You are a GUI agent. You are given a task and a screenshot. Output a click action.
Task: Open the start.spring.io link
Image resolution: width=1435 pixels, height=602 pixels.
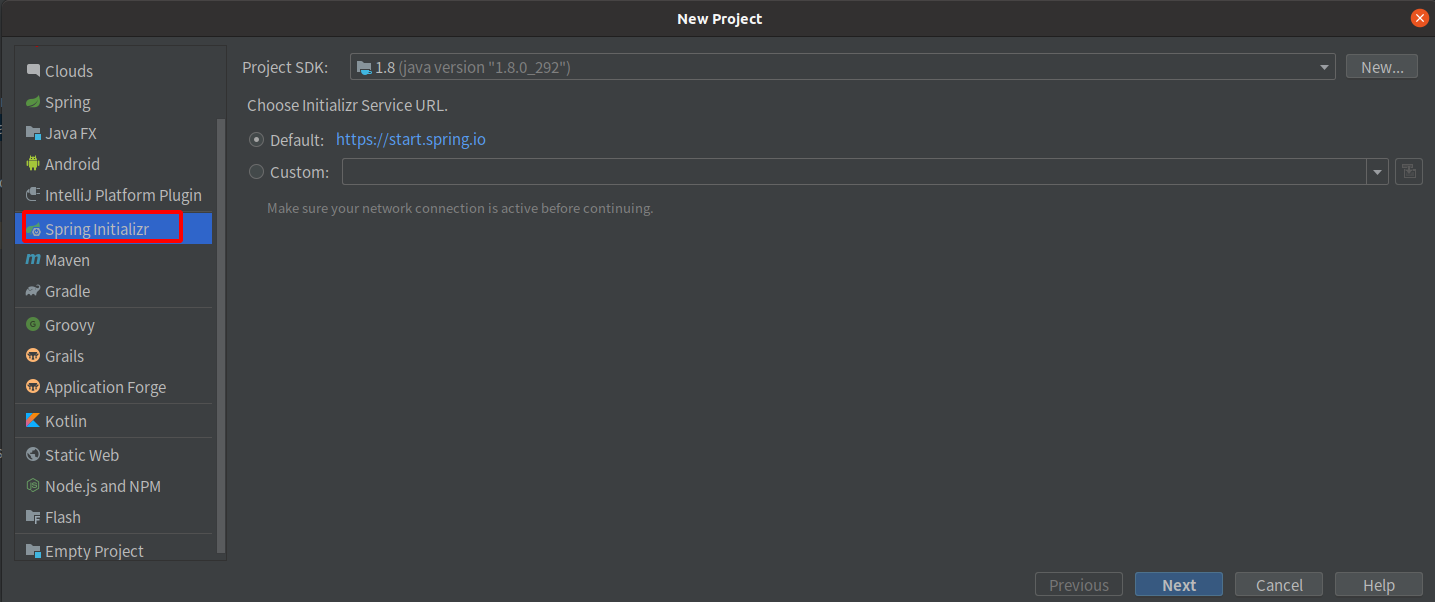(411, 140)
